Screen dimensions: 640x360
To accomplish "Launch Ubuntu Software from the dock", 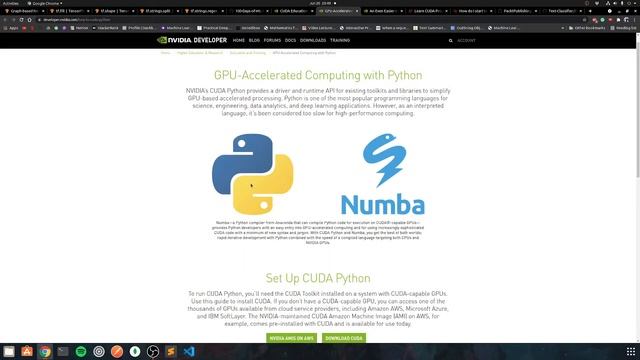I will [x=27, y=351].
